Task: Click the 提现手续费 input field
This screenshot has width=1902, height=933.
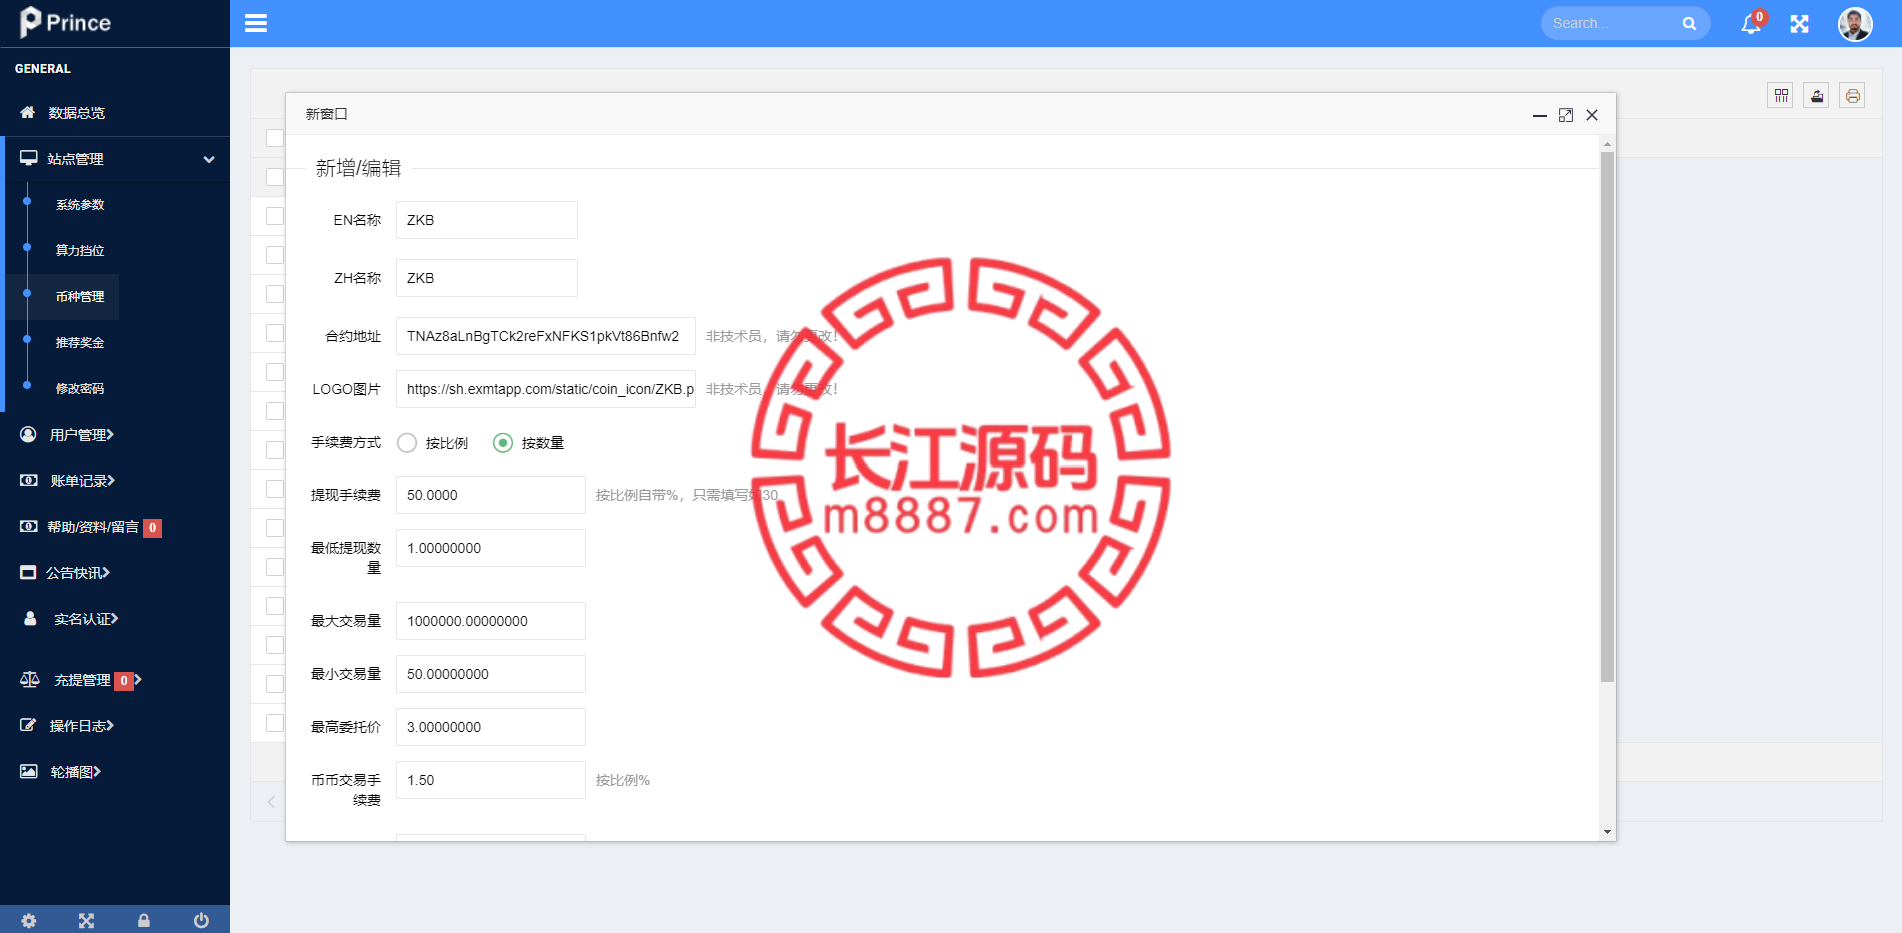Action: click(491, 495)
